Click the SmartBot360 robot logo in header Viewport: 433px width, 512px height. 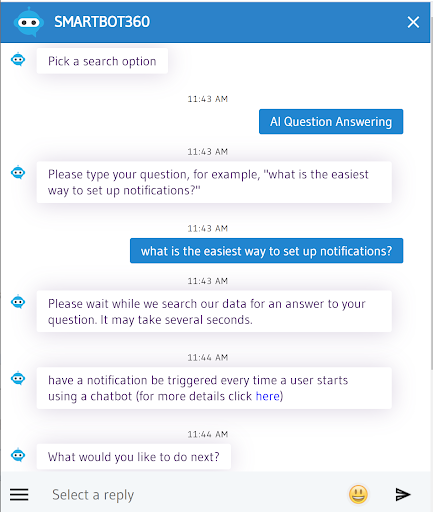(29, 22)
